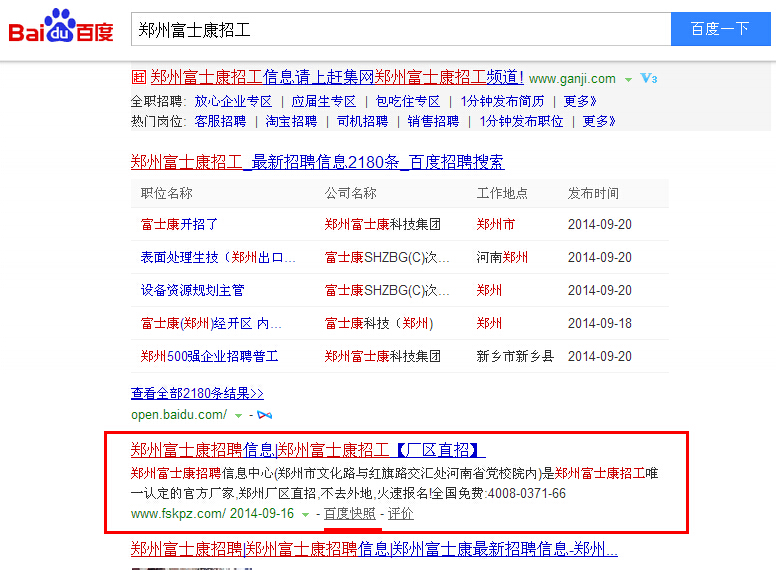776x570 pixels.
Task: Open 应届生专区 link
Action: (x=324, y=101)
